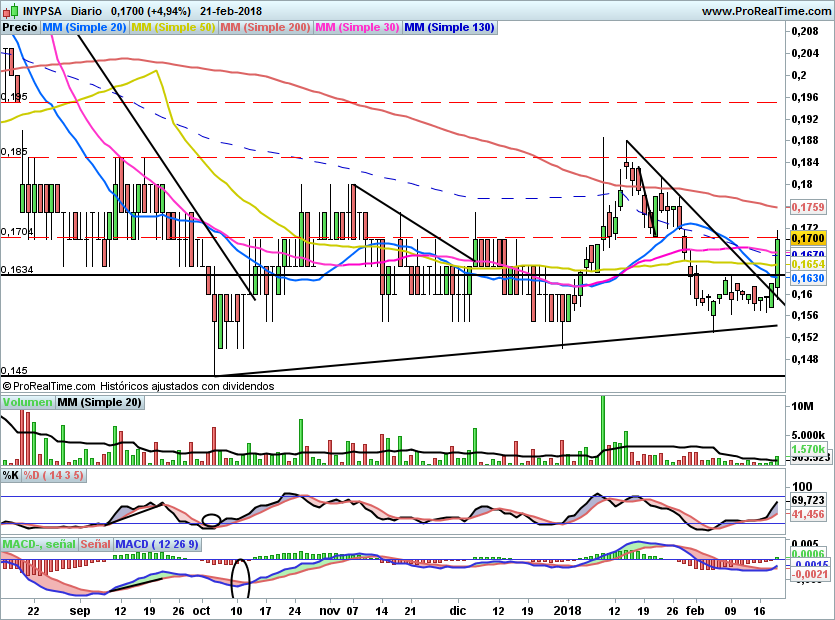Screen dimensions: 835x620
Task: Select the red Señal label
Action: tap(95, 545)
